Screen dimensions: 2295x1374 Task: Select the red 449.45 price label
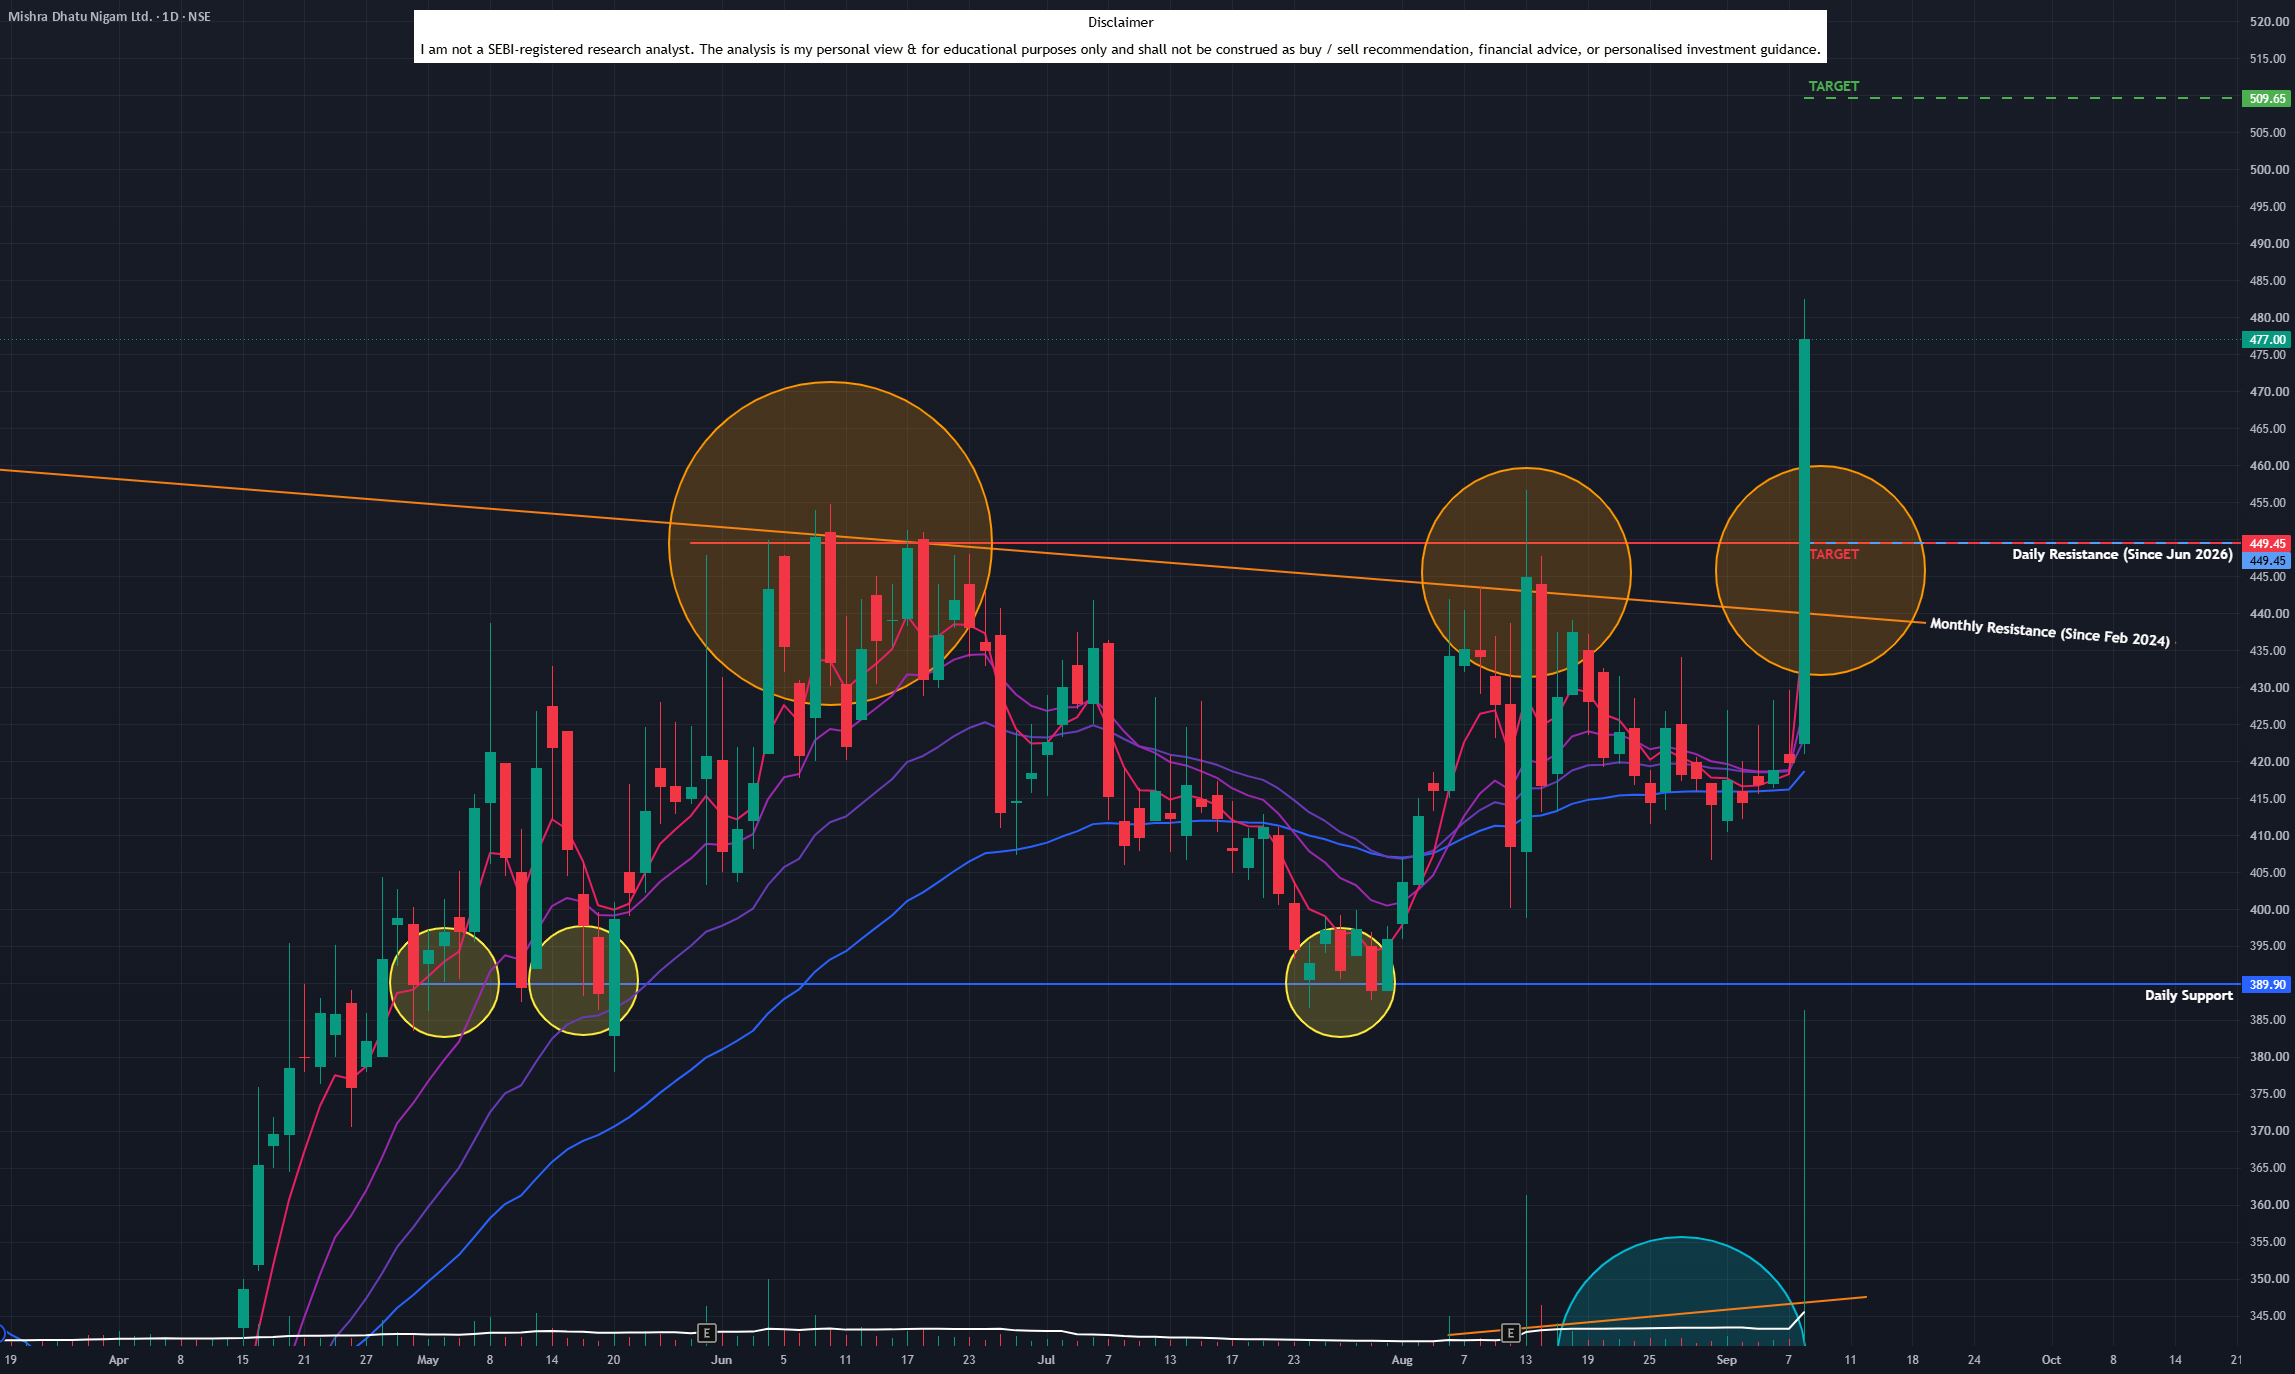[x=2267, y=544]
